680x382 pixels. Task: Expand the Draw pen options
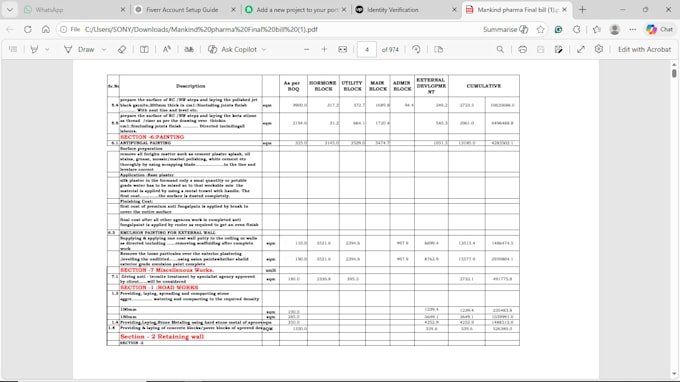(x=104, y=49)
